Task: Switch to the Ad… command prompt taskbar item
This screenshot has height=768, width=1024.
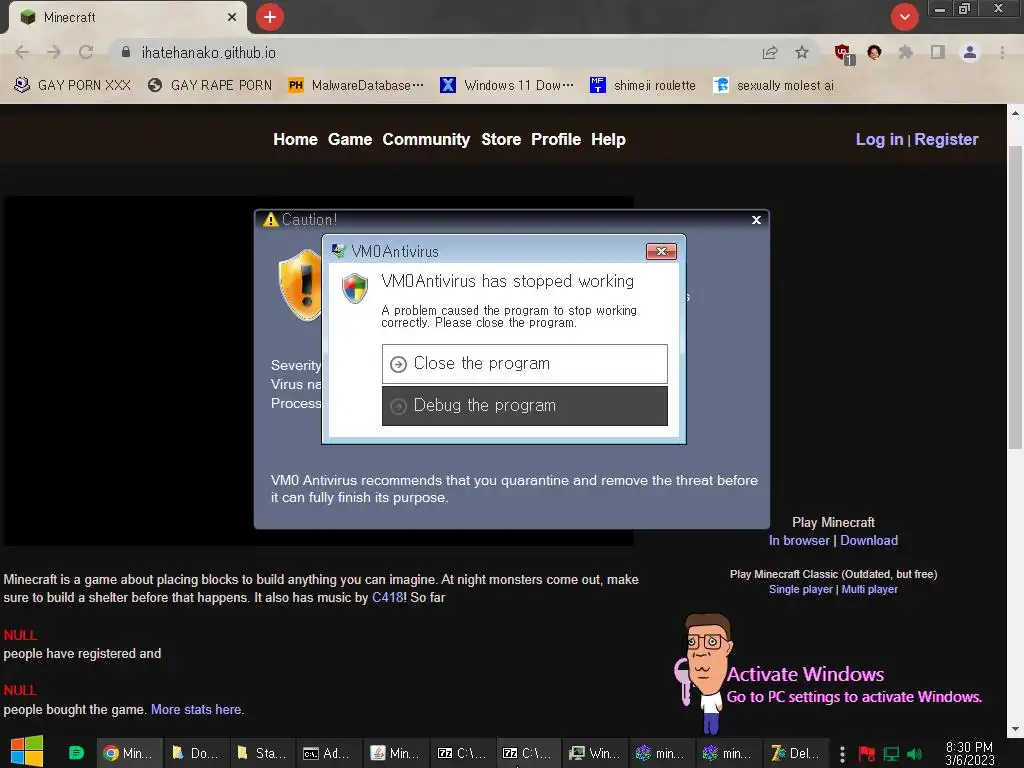Action: coord(329,753)
